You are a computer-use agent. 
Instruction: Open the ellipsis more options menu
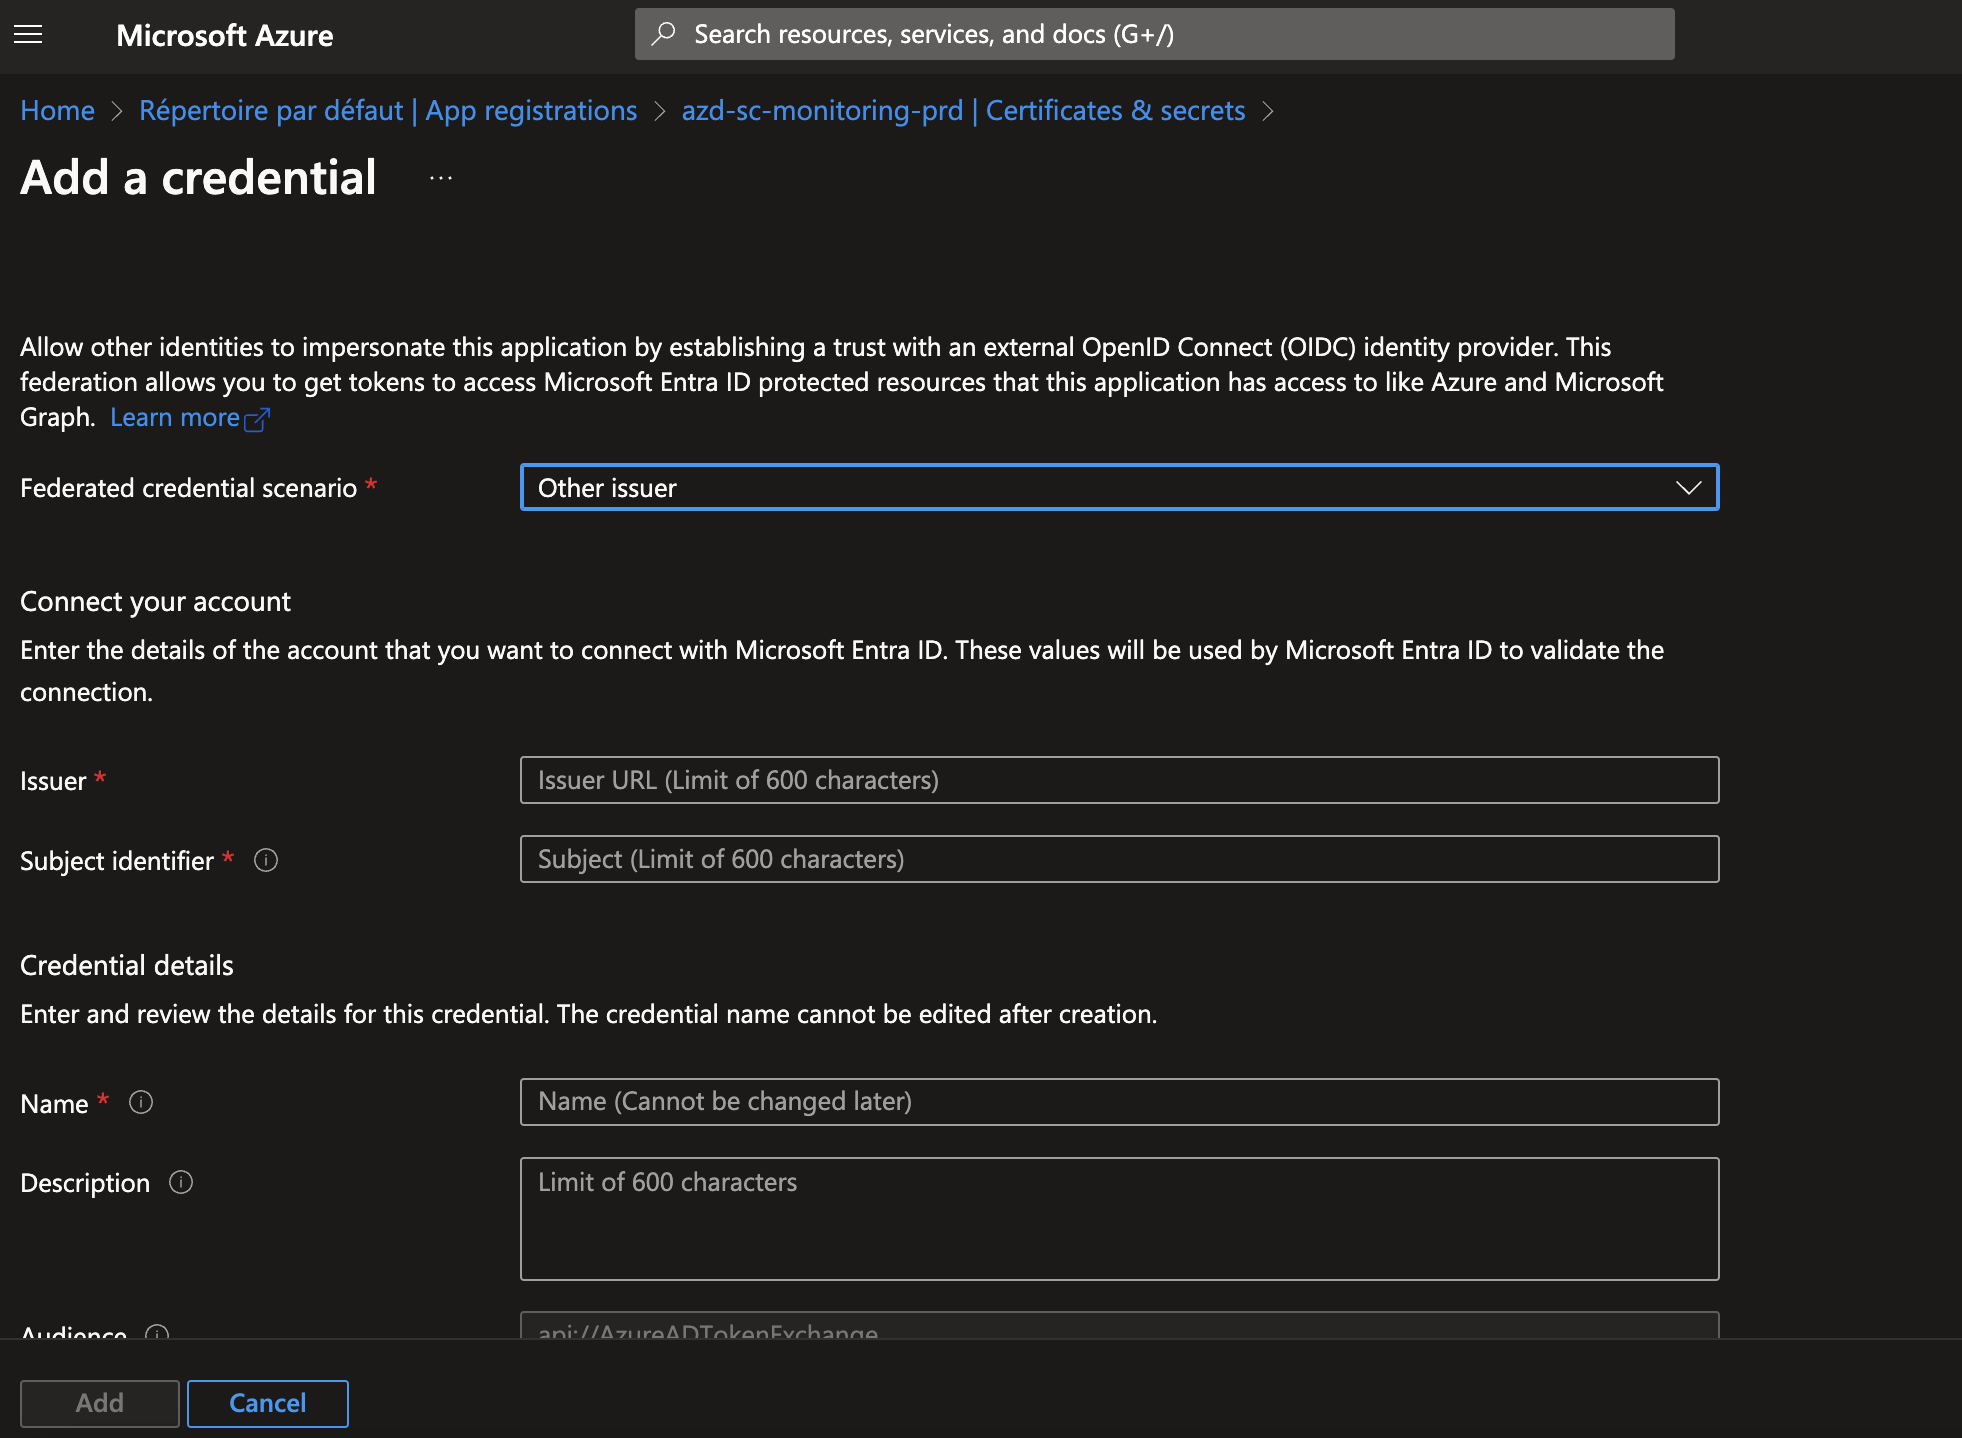pos(441,178)
